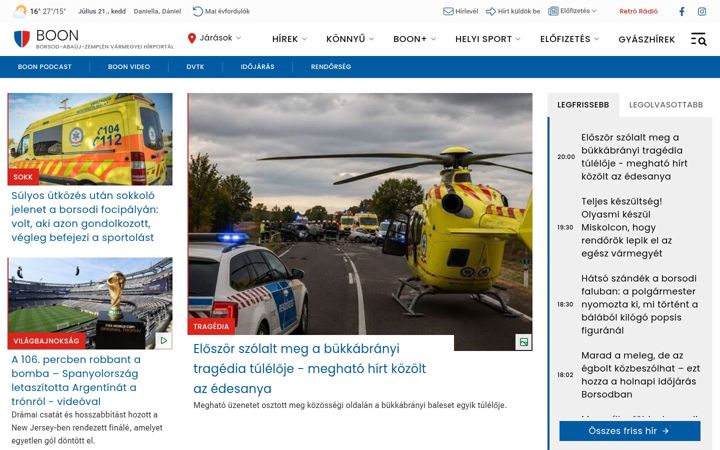This screenshot has width=720, height=450.
Task: Click the Hírt küldök be arrow icon
Action: pyautogui.click(x=491, y=11)
